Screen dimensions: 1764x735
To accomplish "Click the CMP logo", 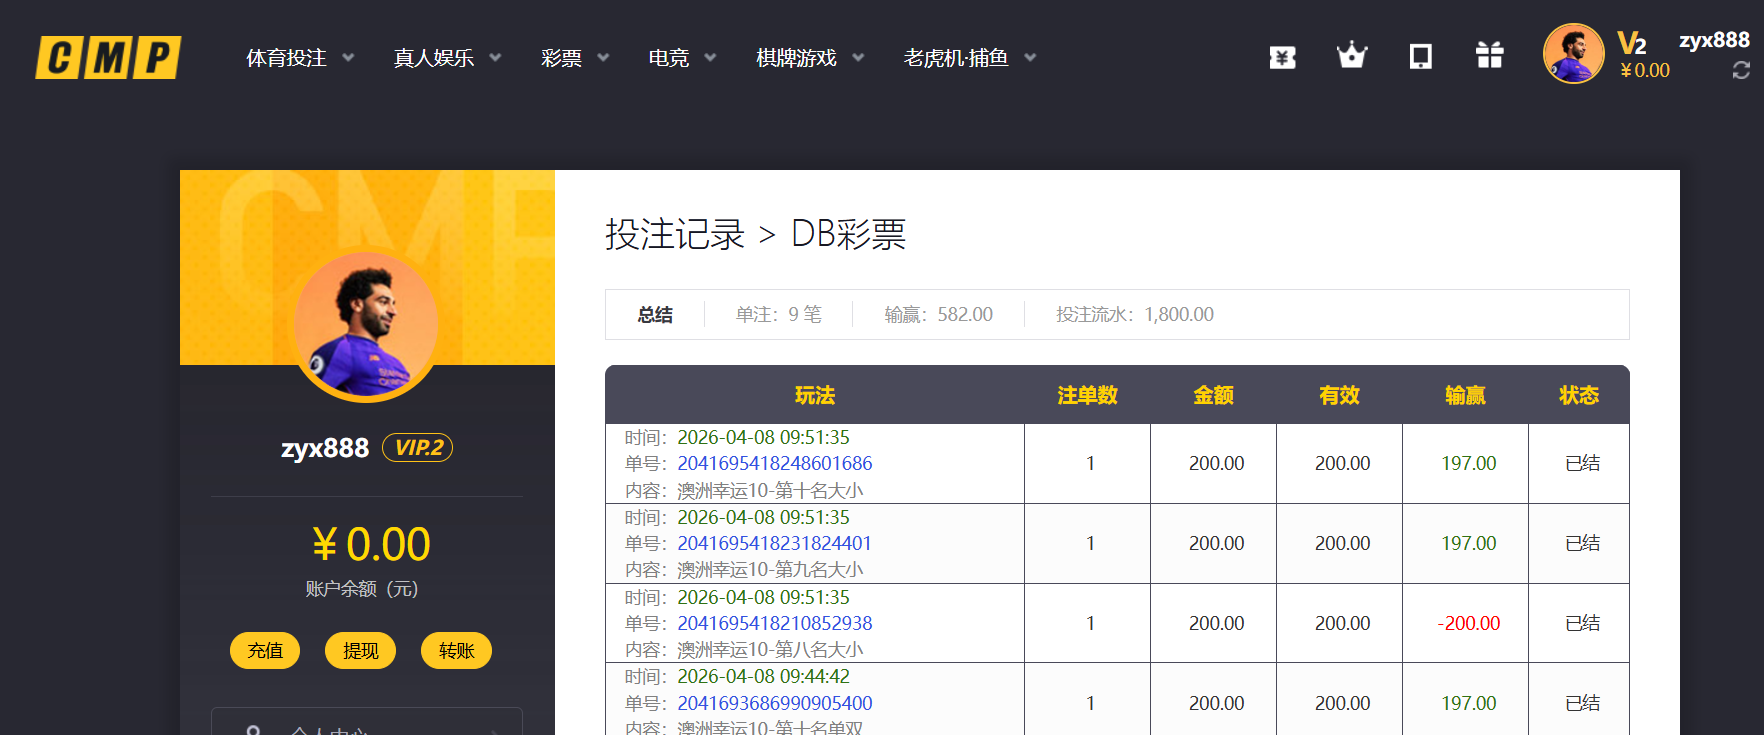I will click(108, 58).
